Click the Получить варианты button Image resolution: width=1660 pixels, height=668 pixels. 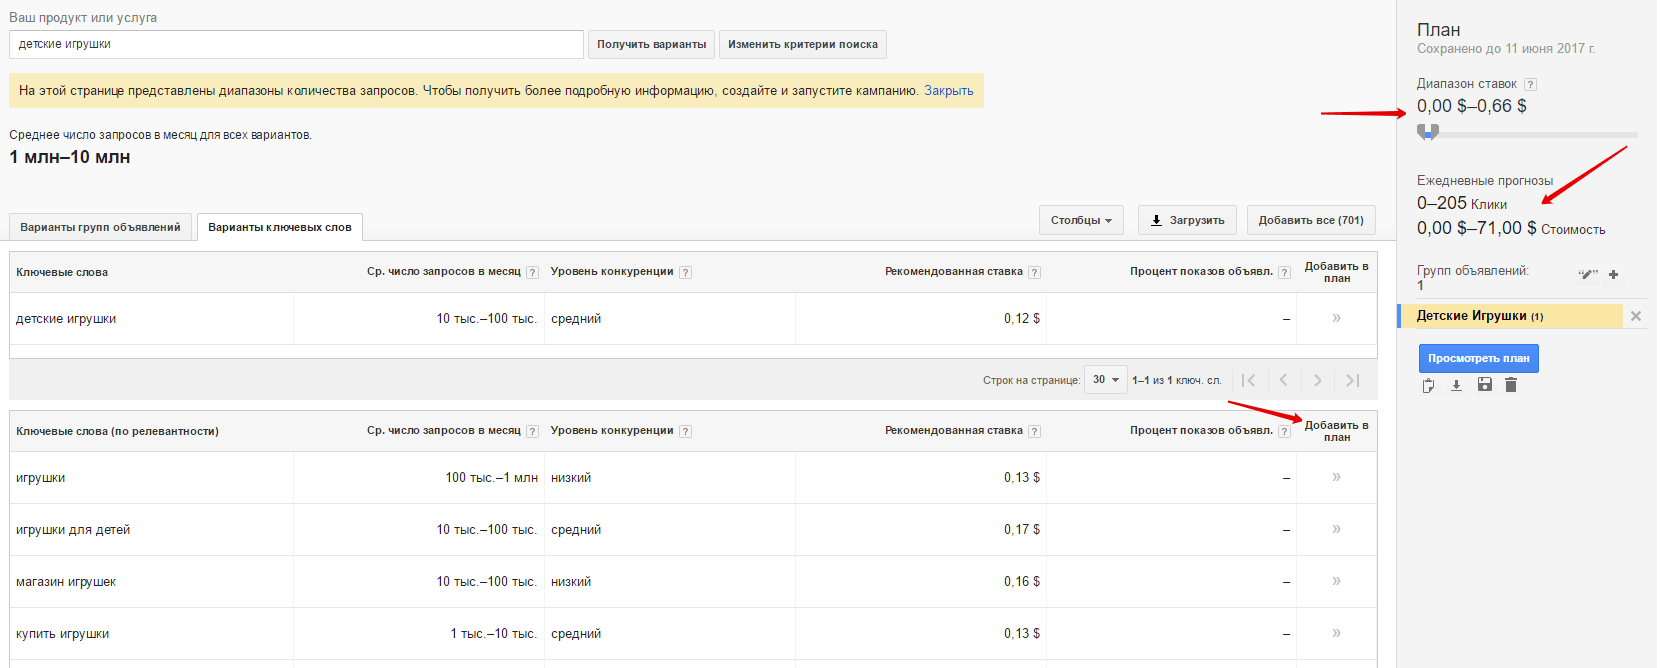(x=651, y=44)
